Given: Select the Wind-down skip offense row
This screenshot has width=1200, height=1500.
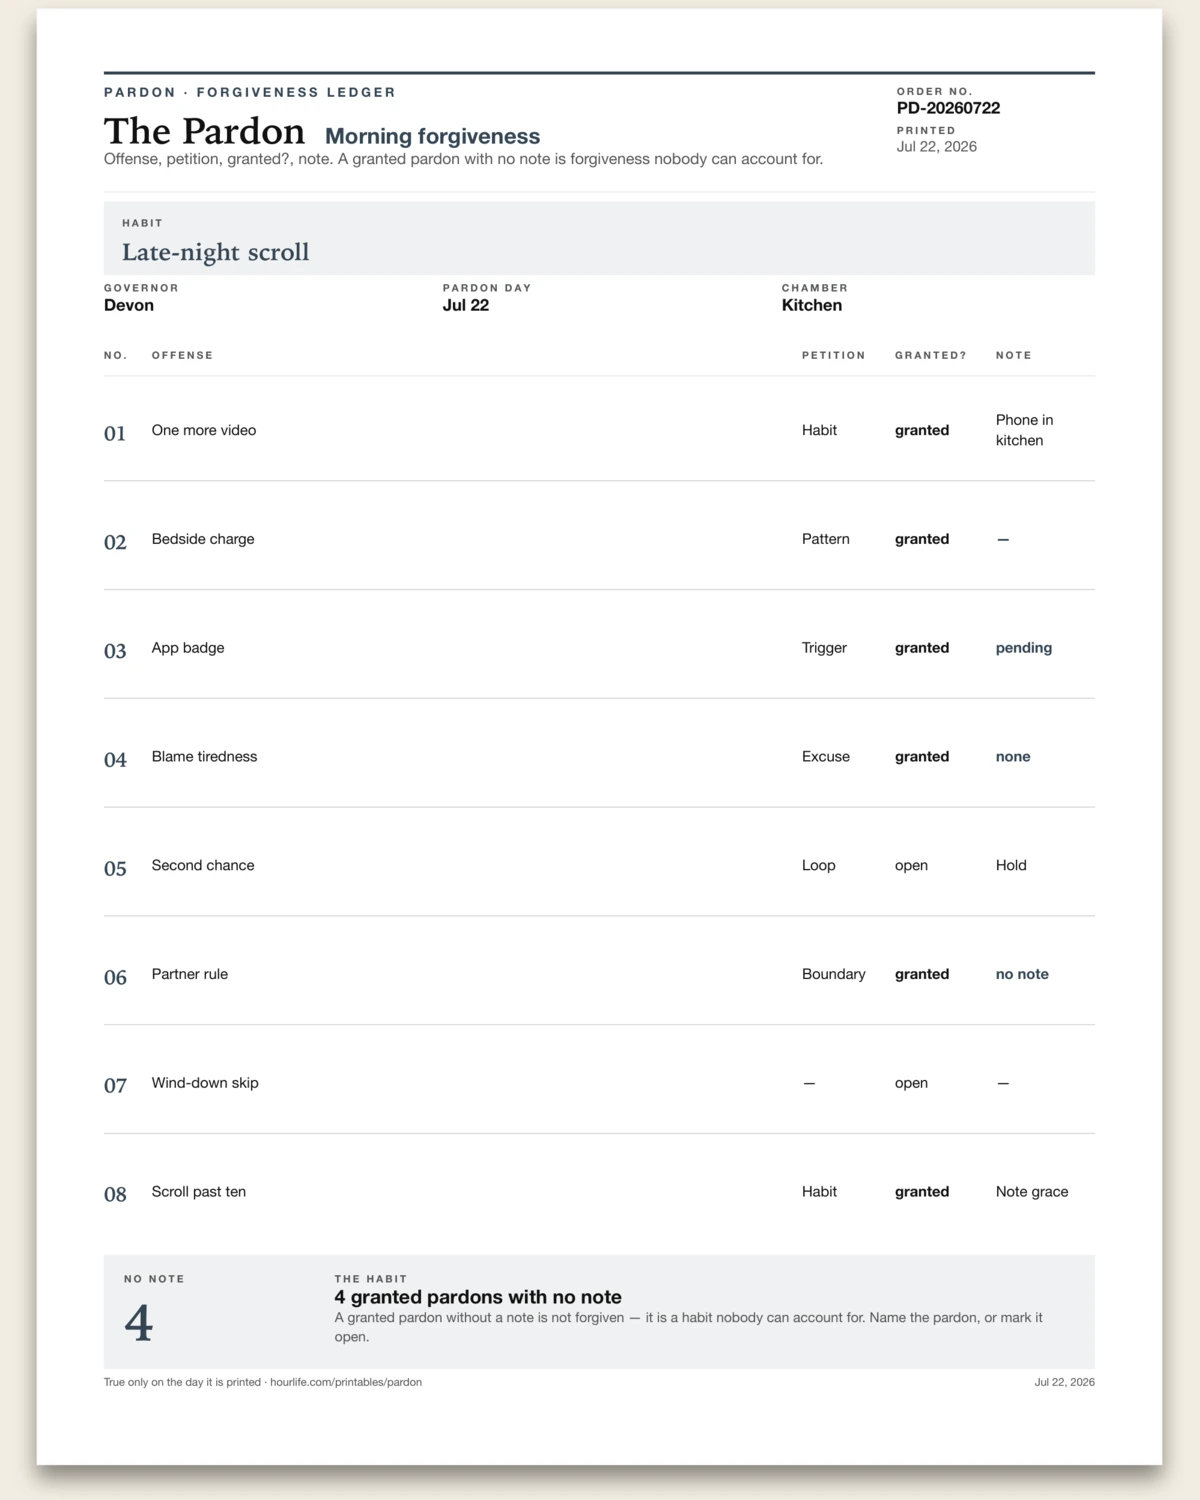Looking at the screenshot, I should pos(599,1083).
